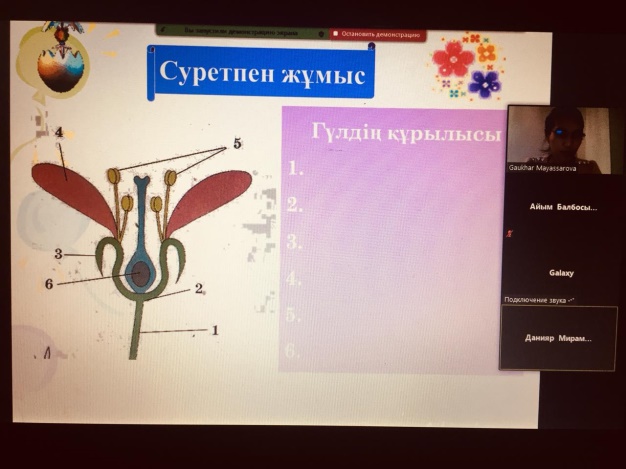This screenshot has width=626, height=469.
Task: Click the mic icon at left of sharing bar
Action: (163, 30)
